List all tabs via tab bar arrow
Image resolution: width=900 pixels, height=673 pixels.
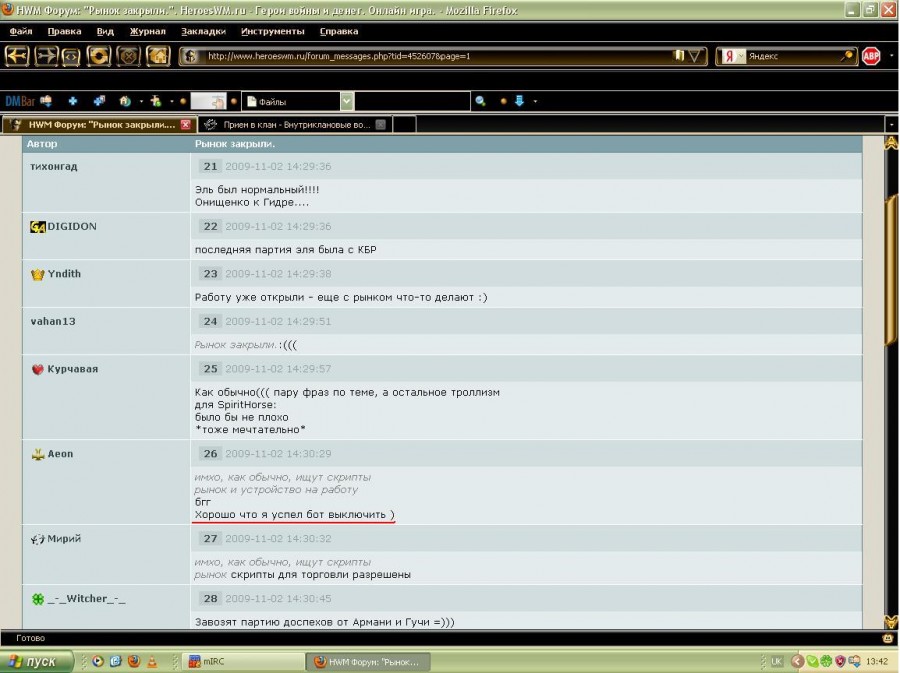click(x=890, y=125)
